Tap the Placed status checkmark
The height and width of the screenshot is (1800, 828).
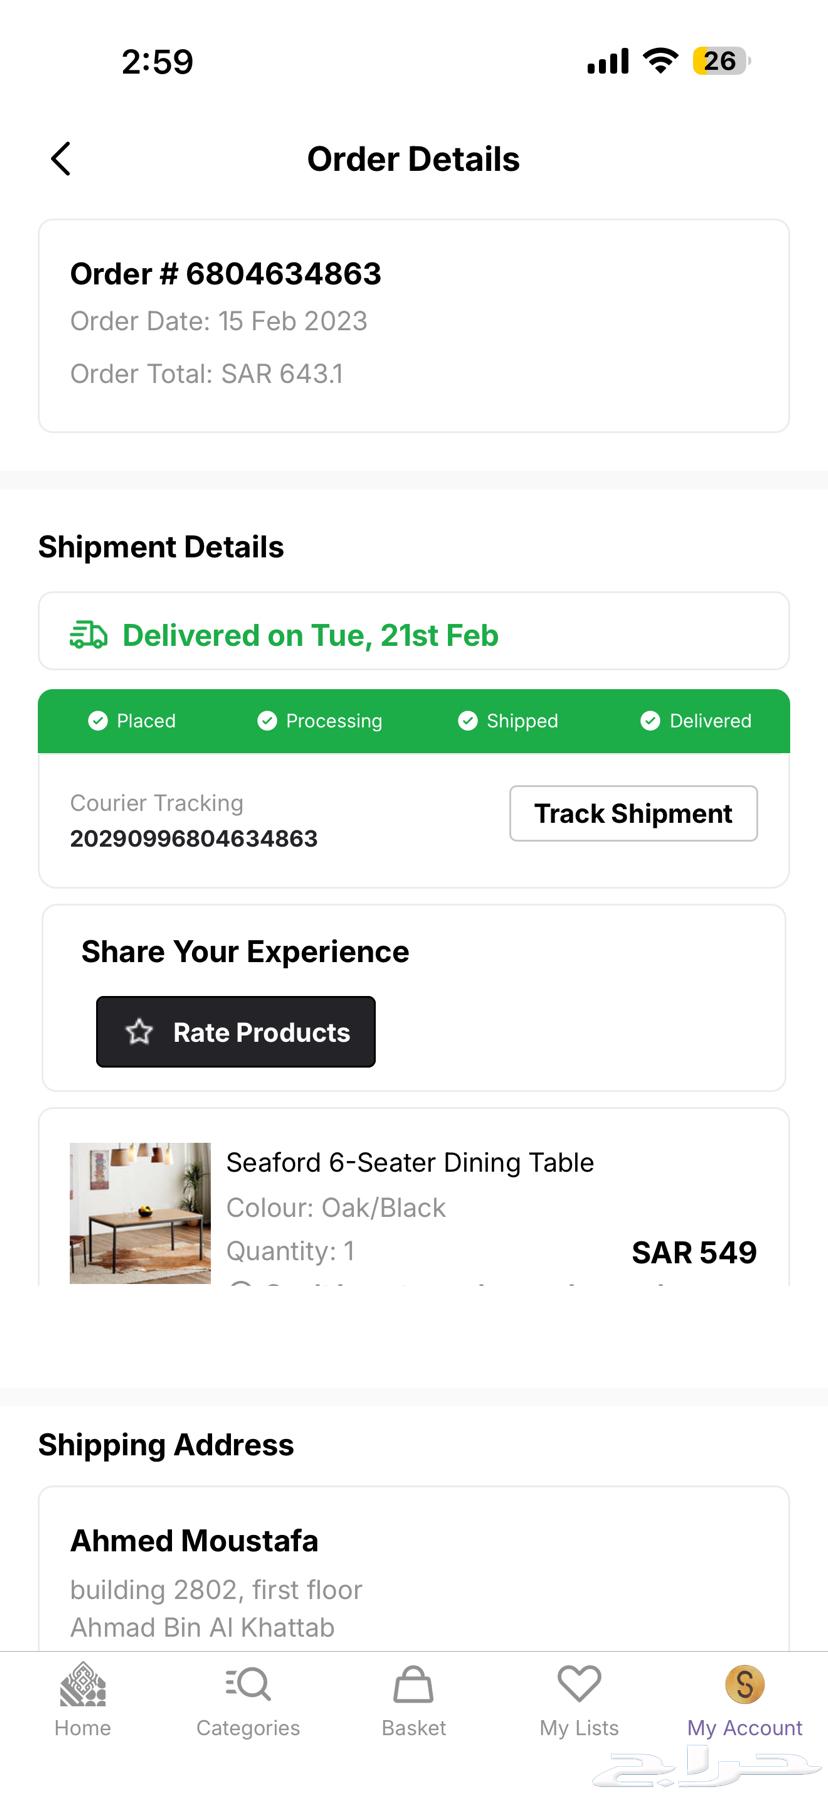coord(98,721)
